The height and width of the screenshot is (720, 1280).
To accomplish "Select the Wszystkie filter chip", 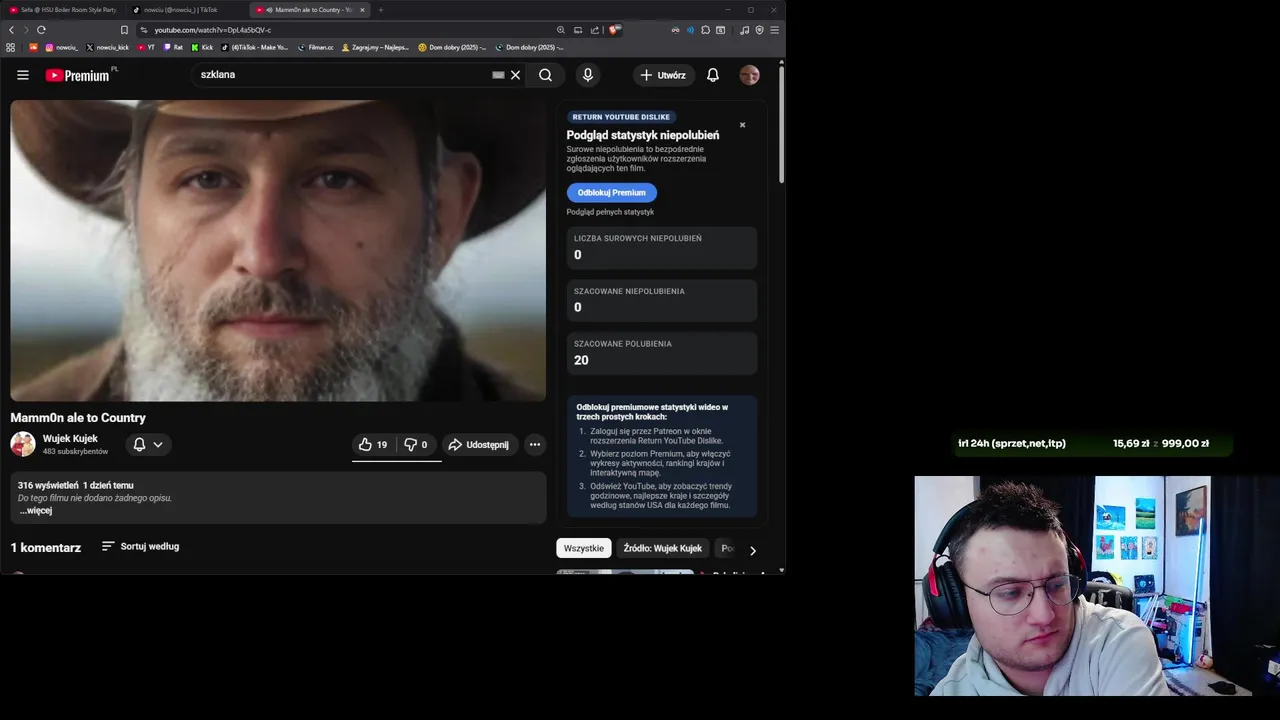I will pyautogui.click(x=584, y=548).
